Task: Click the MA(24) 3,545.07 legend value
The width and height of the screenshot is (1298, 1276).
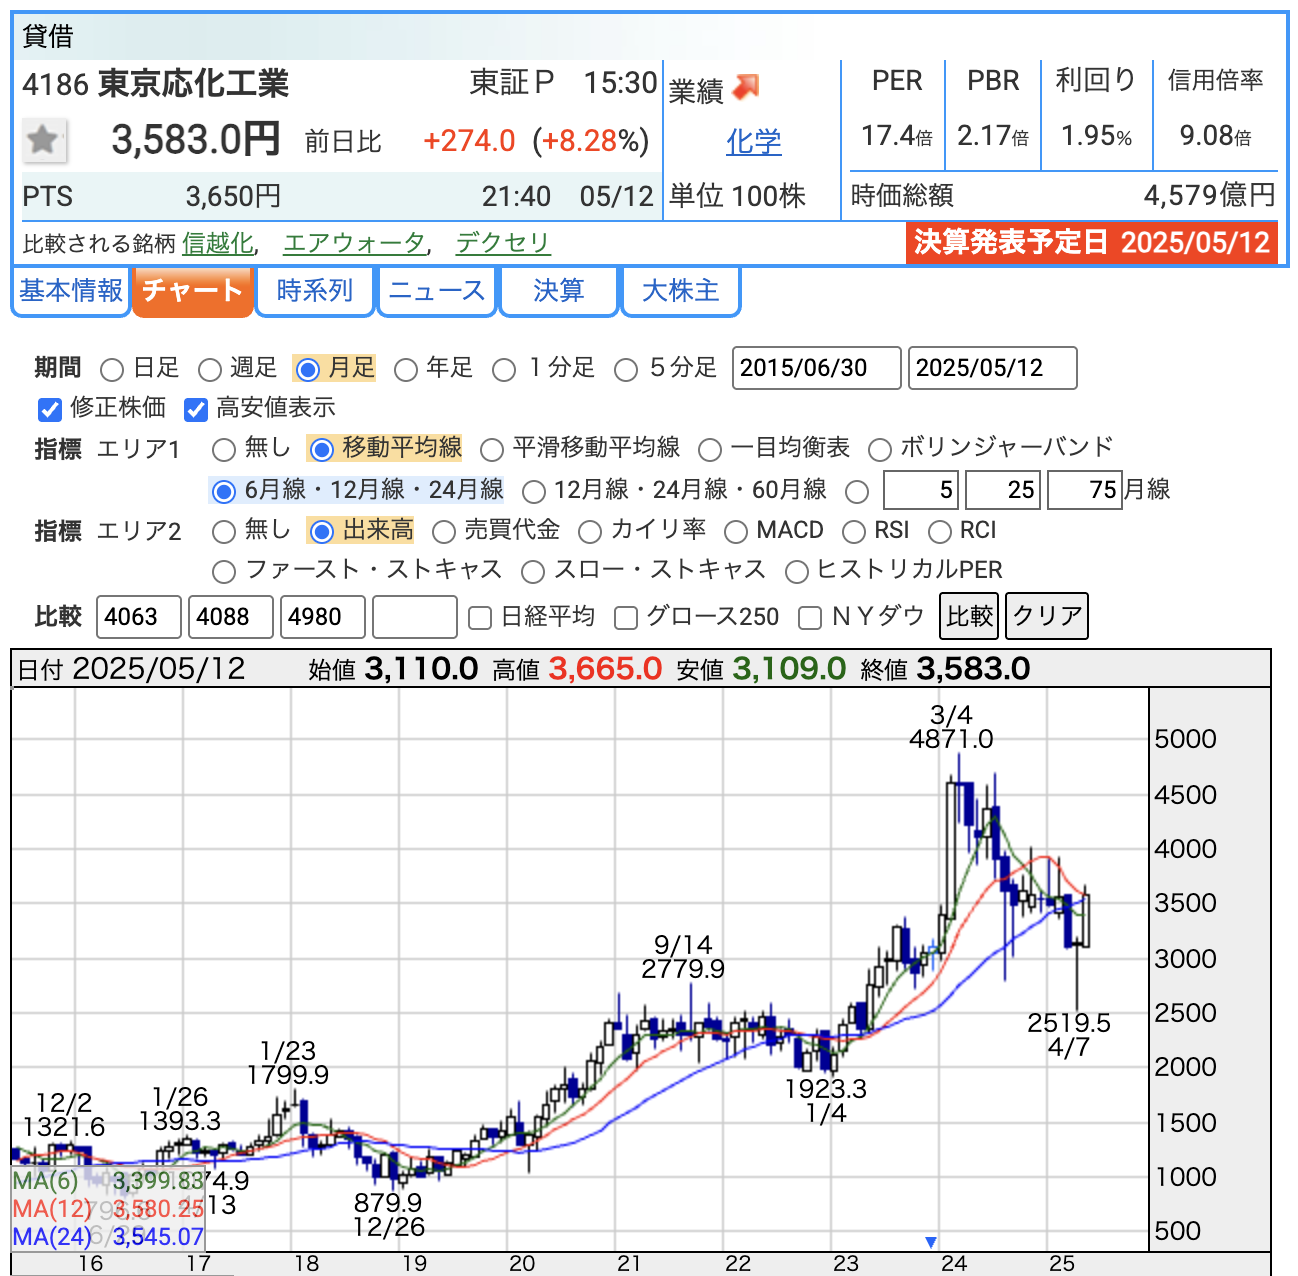Action: pos(158,1237)
